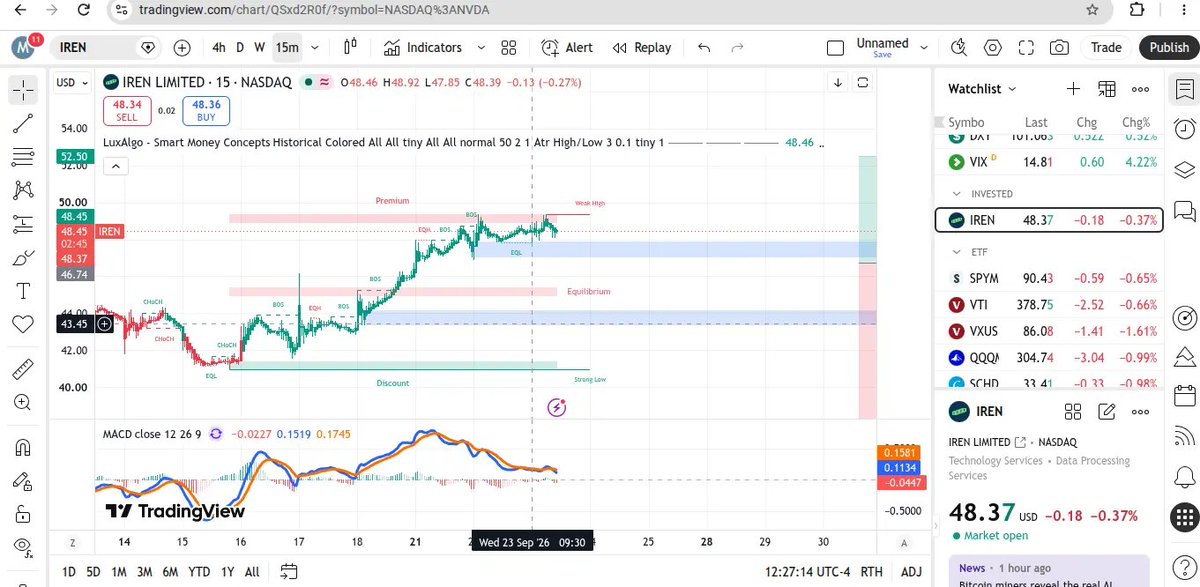Viewport: 1200px width, 587px height.
Task: Select the crosshair cursor tool
Action: (x=23, y=90)
